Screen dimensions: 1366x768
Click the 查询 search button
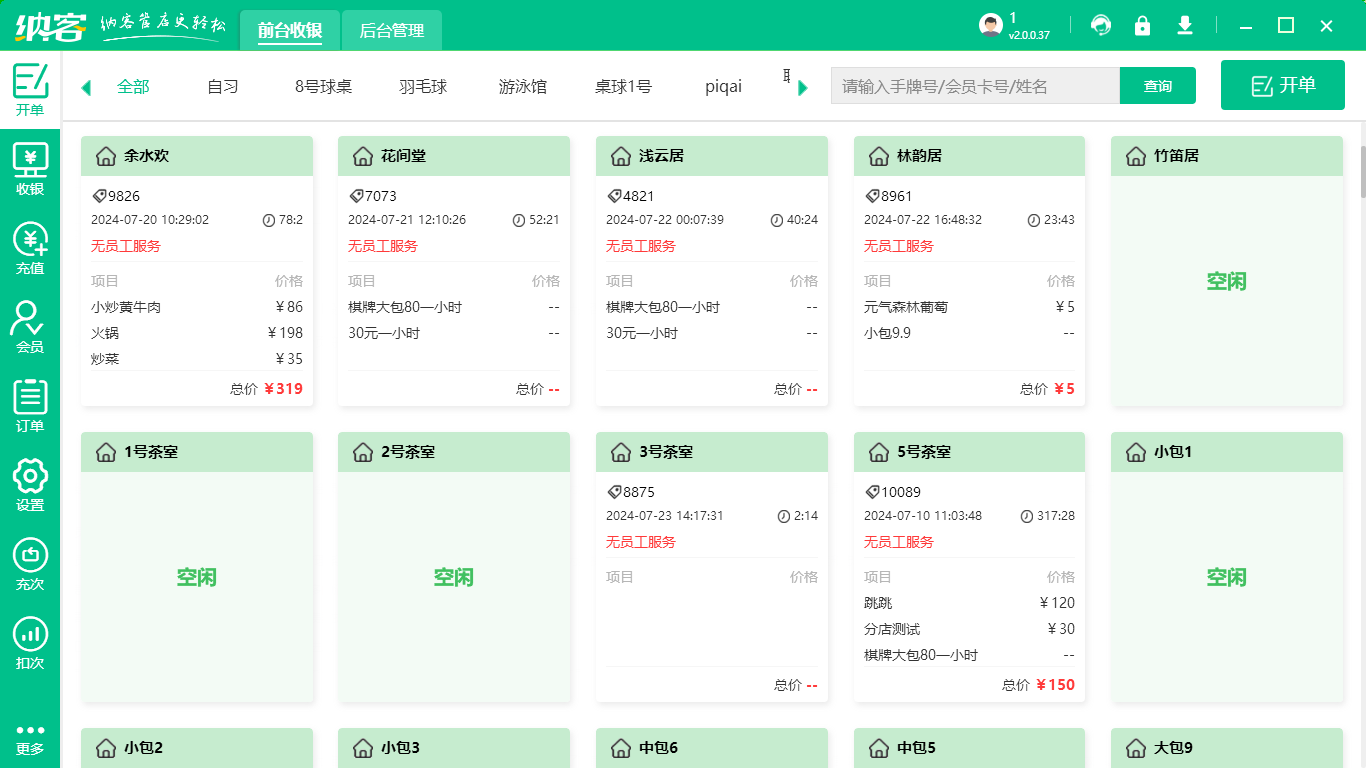tap(1157, 86)
